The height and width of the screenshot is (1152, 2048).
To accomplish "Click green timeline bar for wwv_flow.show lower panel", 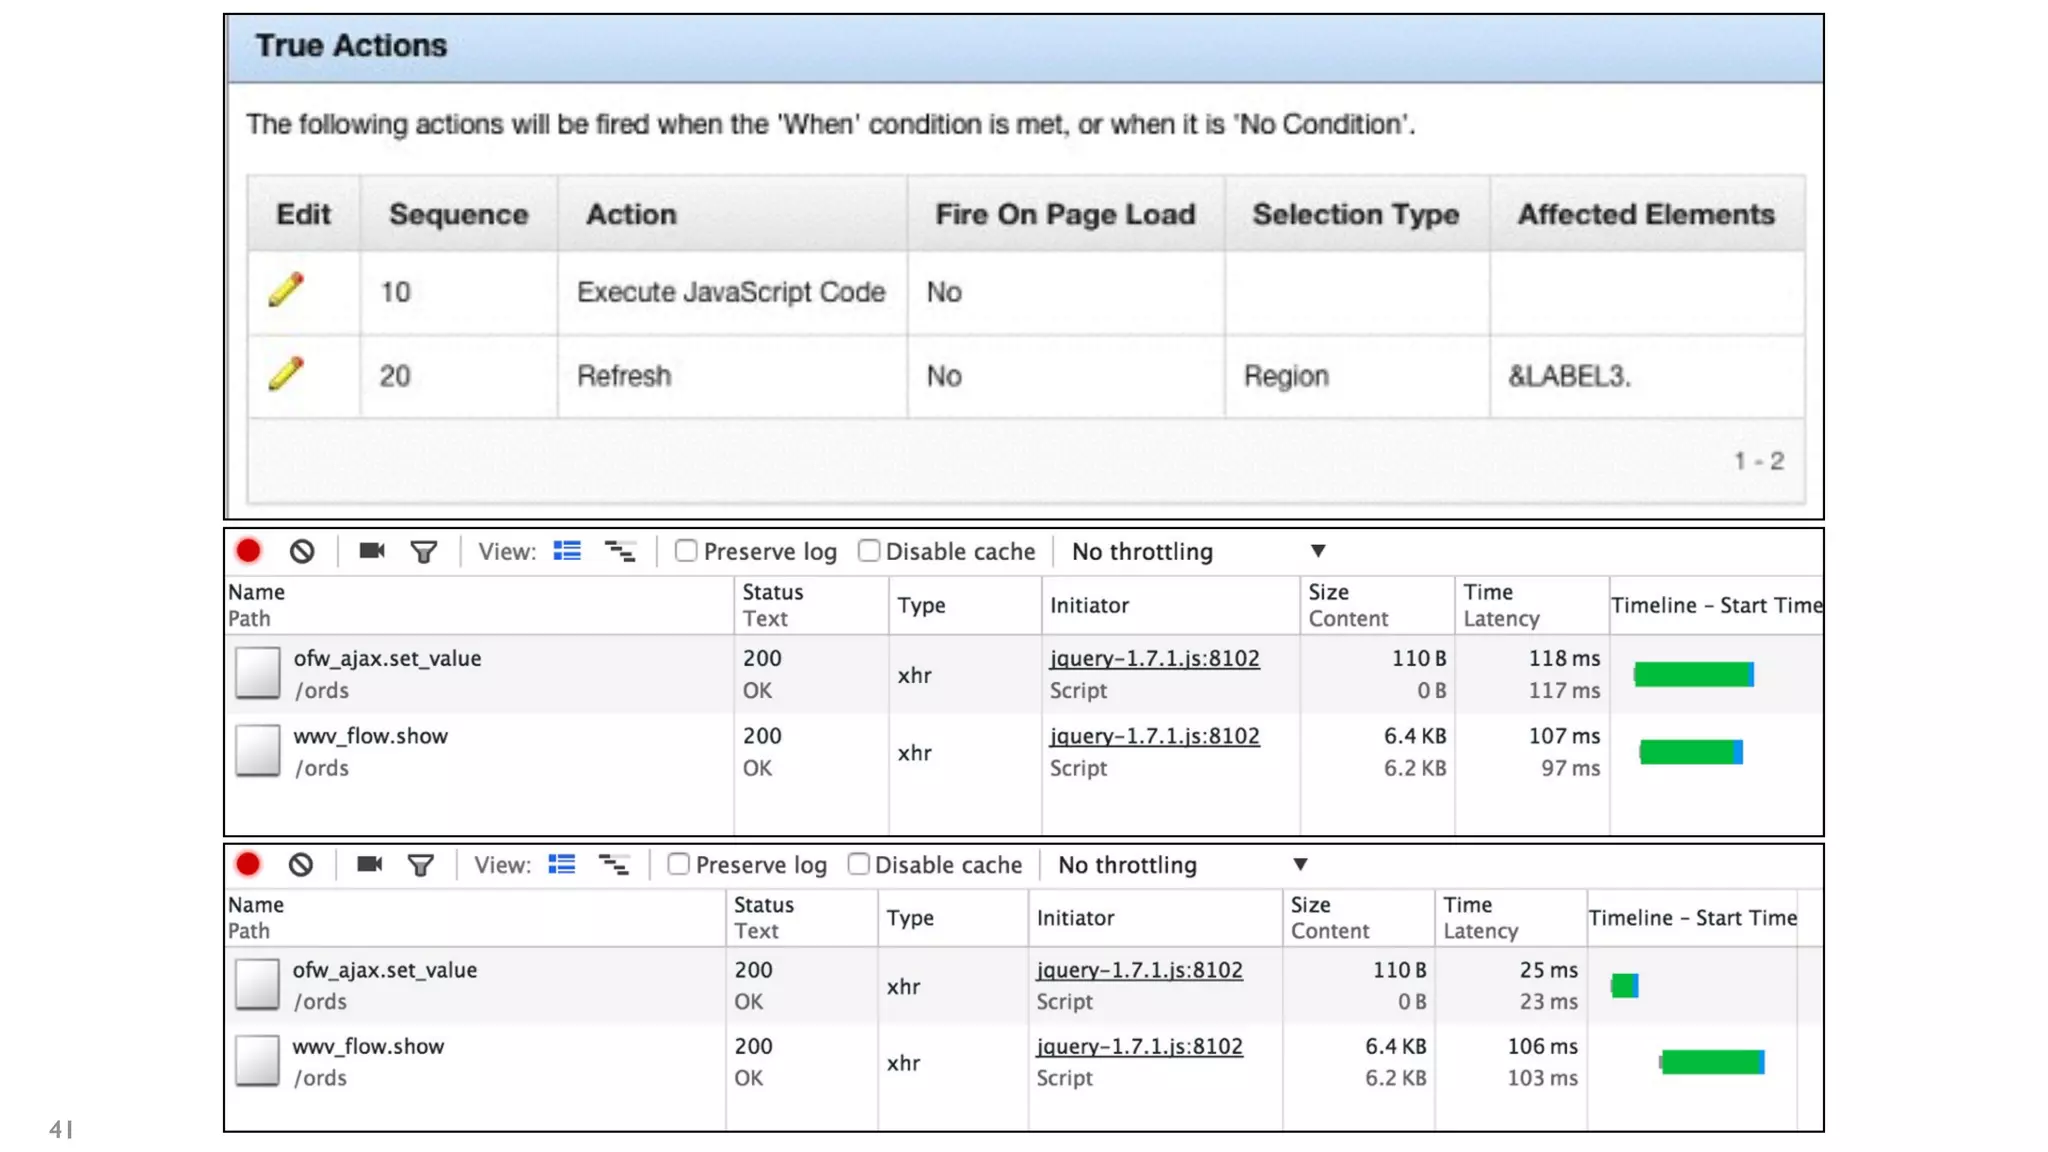I will point(1712,1062).
